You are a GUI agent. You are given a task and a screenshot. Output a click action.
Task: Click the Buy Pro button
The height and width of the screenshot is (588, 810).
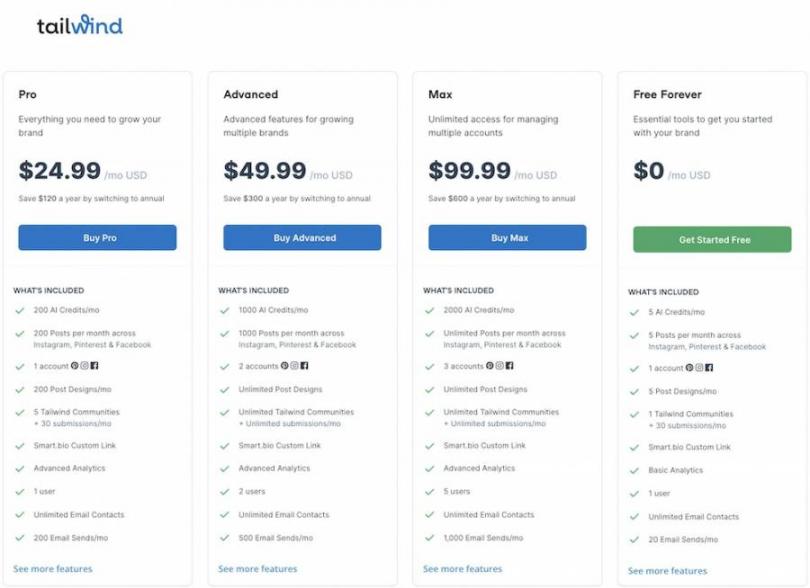(x=97, y=238)
